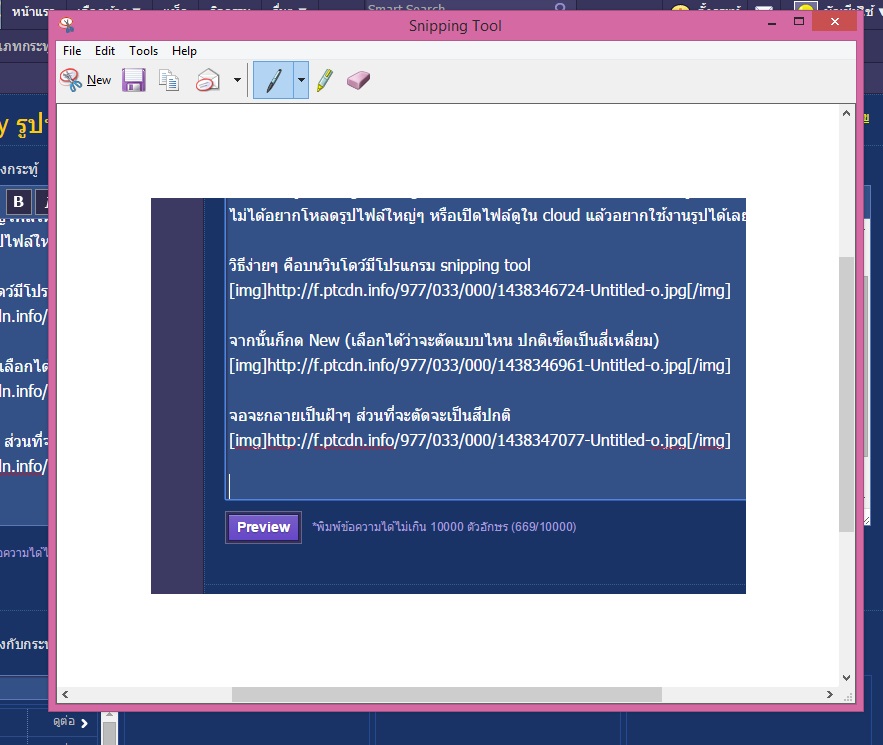
Task: Expand the Pen options dropdown arrow
Action: coord(301,80)
